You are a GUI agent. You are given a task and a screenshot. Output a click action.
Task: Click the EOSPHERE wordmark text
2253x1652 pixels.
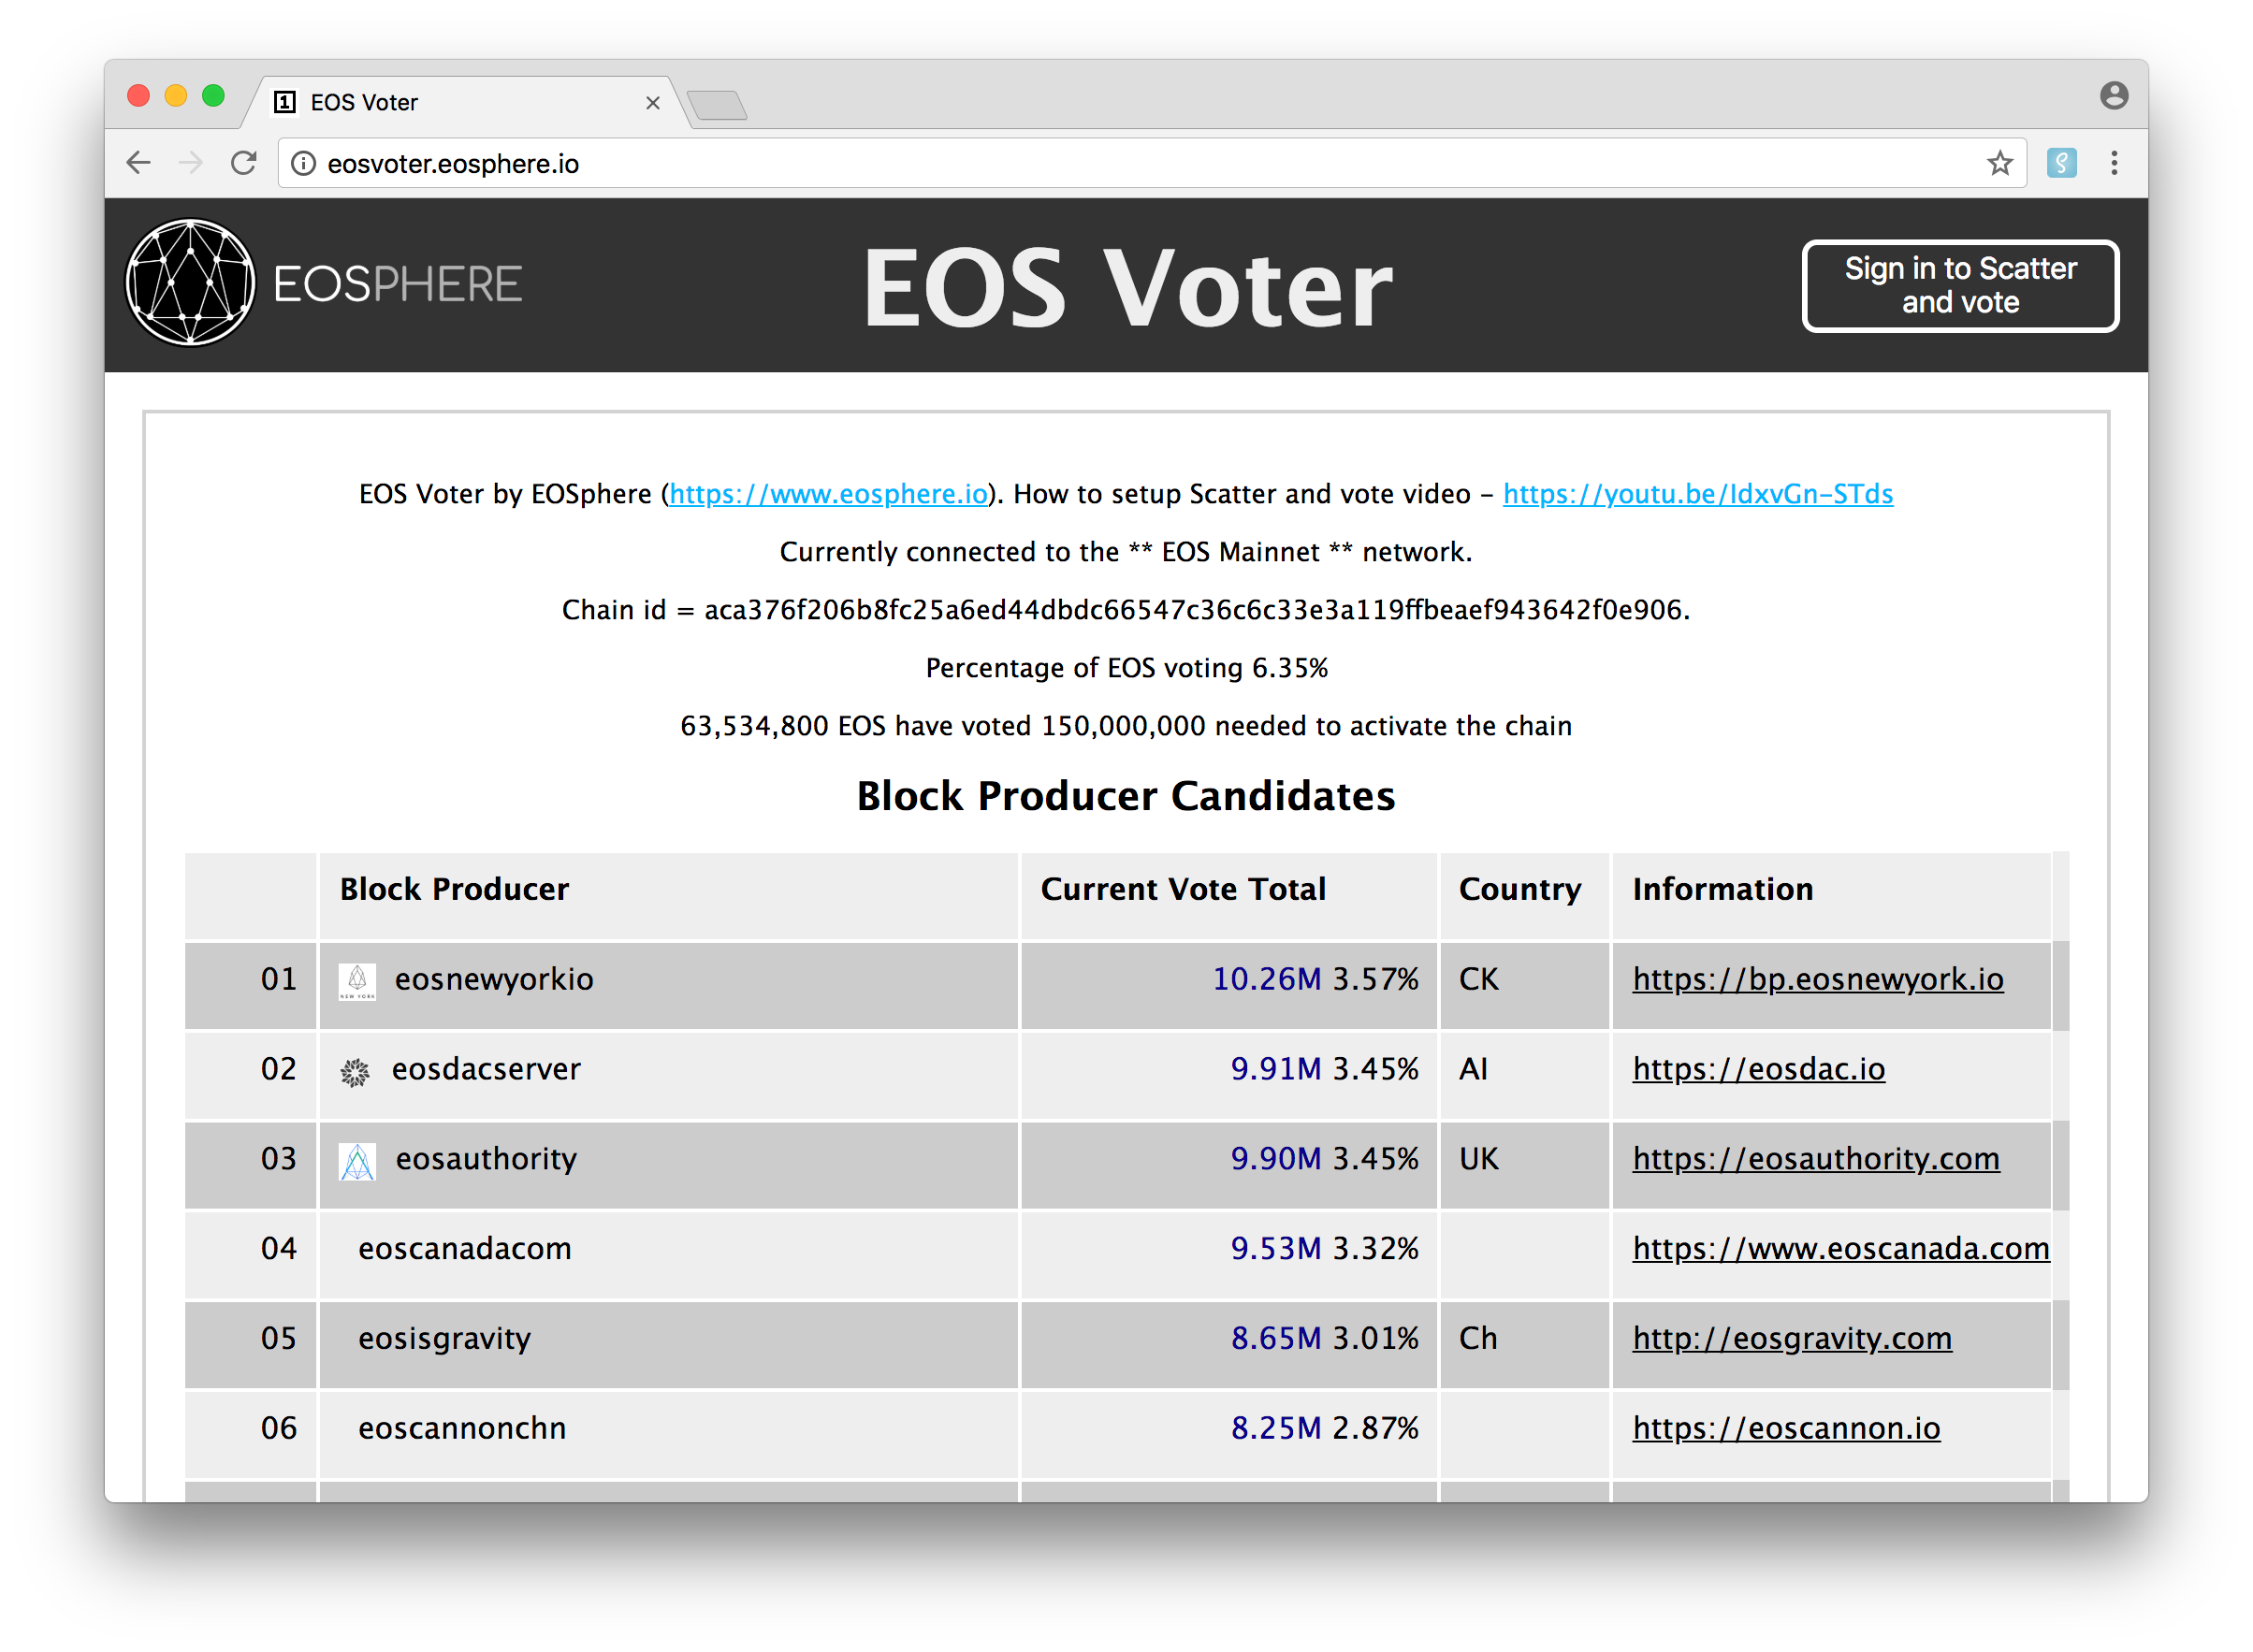click(397, 285)
